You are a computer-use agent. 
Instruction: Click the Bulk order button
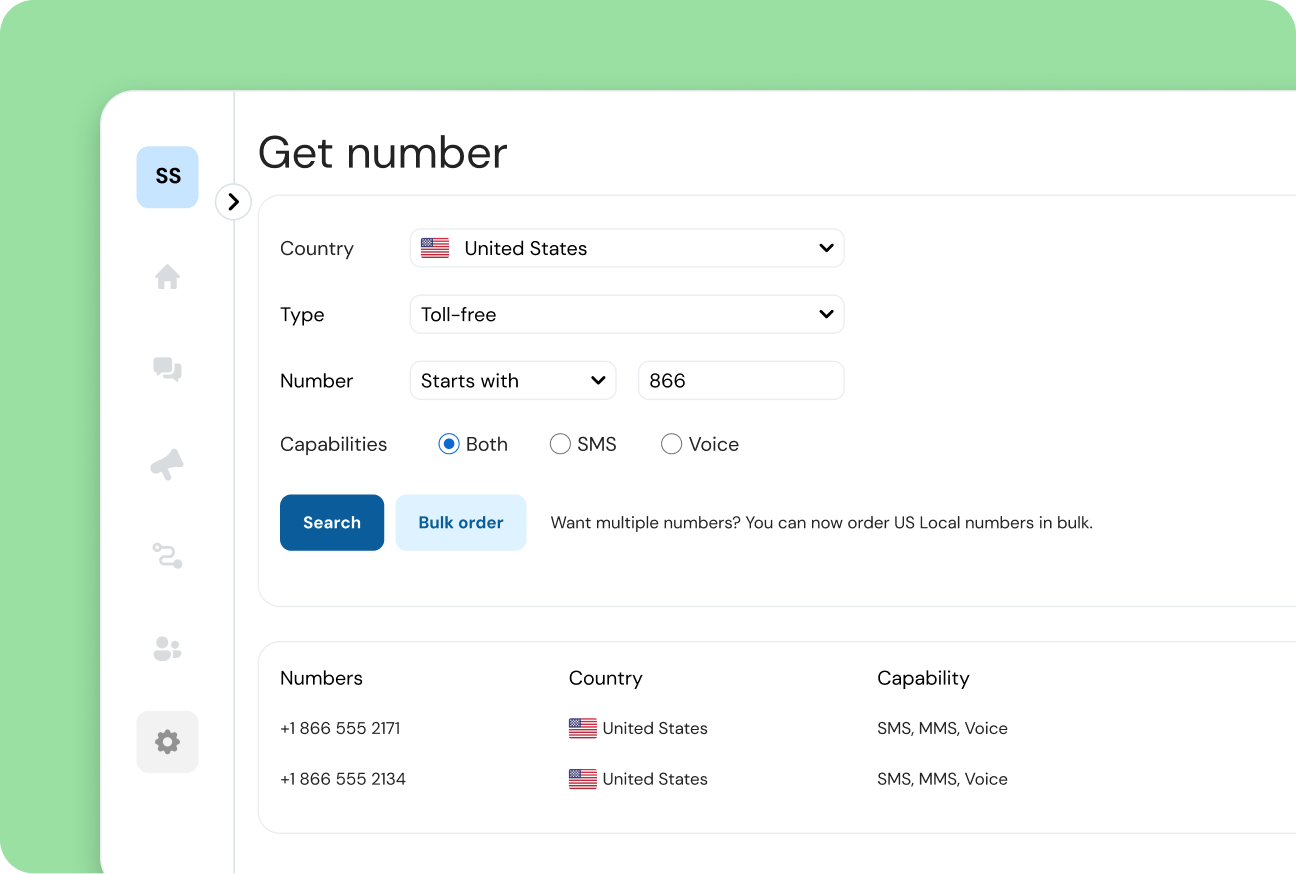pyautogui.click(x=461, y=522)
